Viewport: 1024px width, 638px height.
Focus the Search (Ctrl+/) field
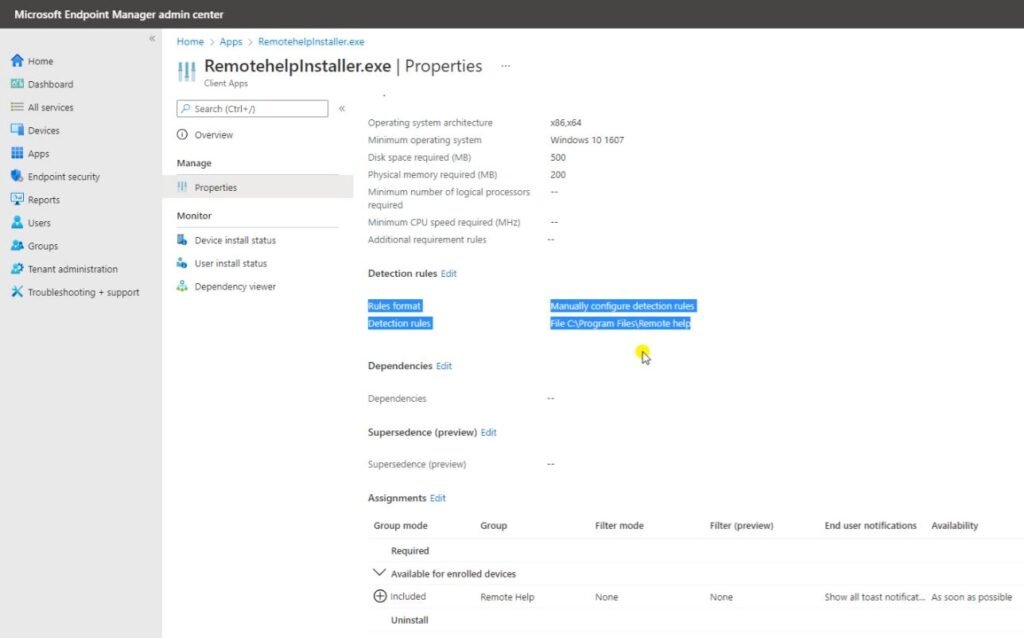pyautogui.click(x=252, y=108)
